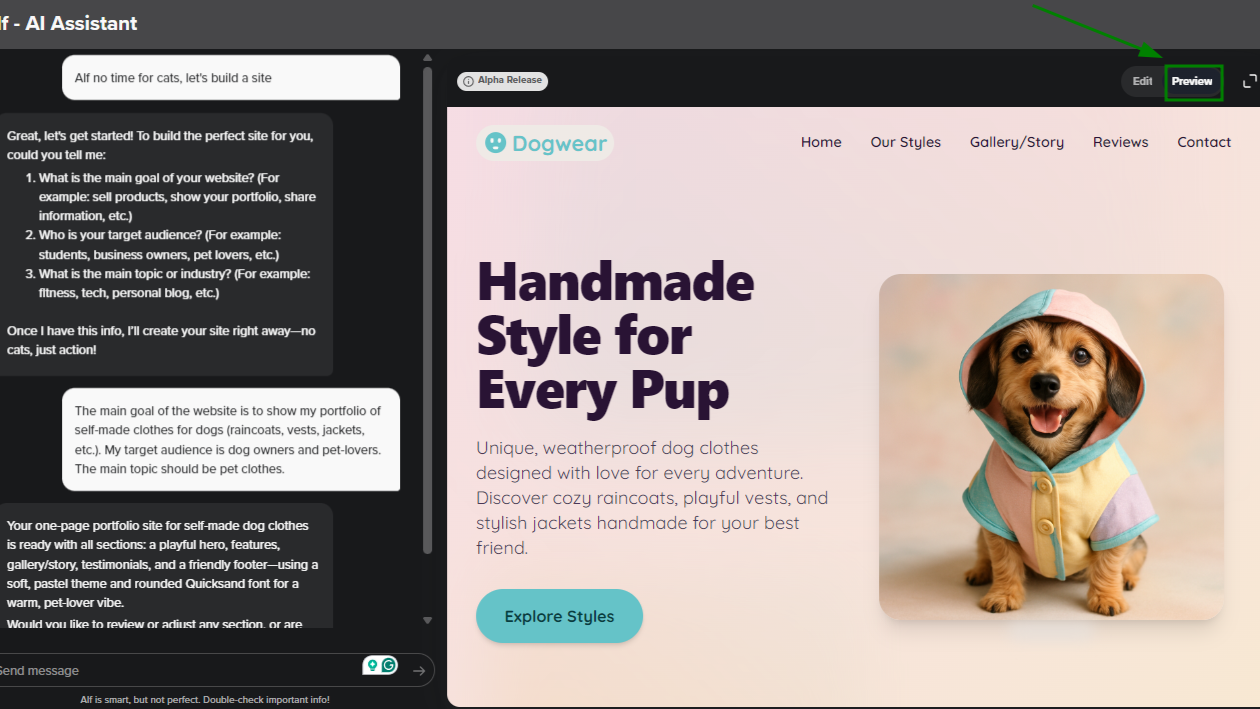
Task: Click the chat scrollbar up arrow
Action: click(x=428, y=58)
